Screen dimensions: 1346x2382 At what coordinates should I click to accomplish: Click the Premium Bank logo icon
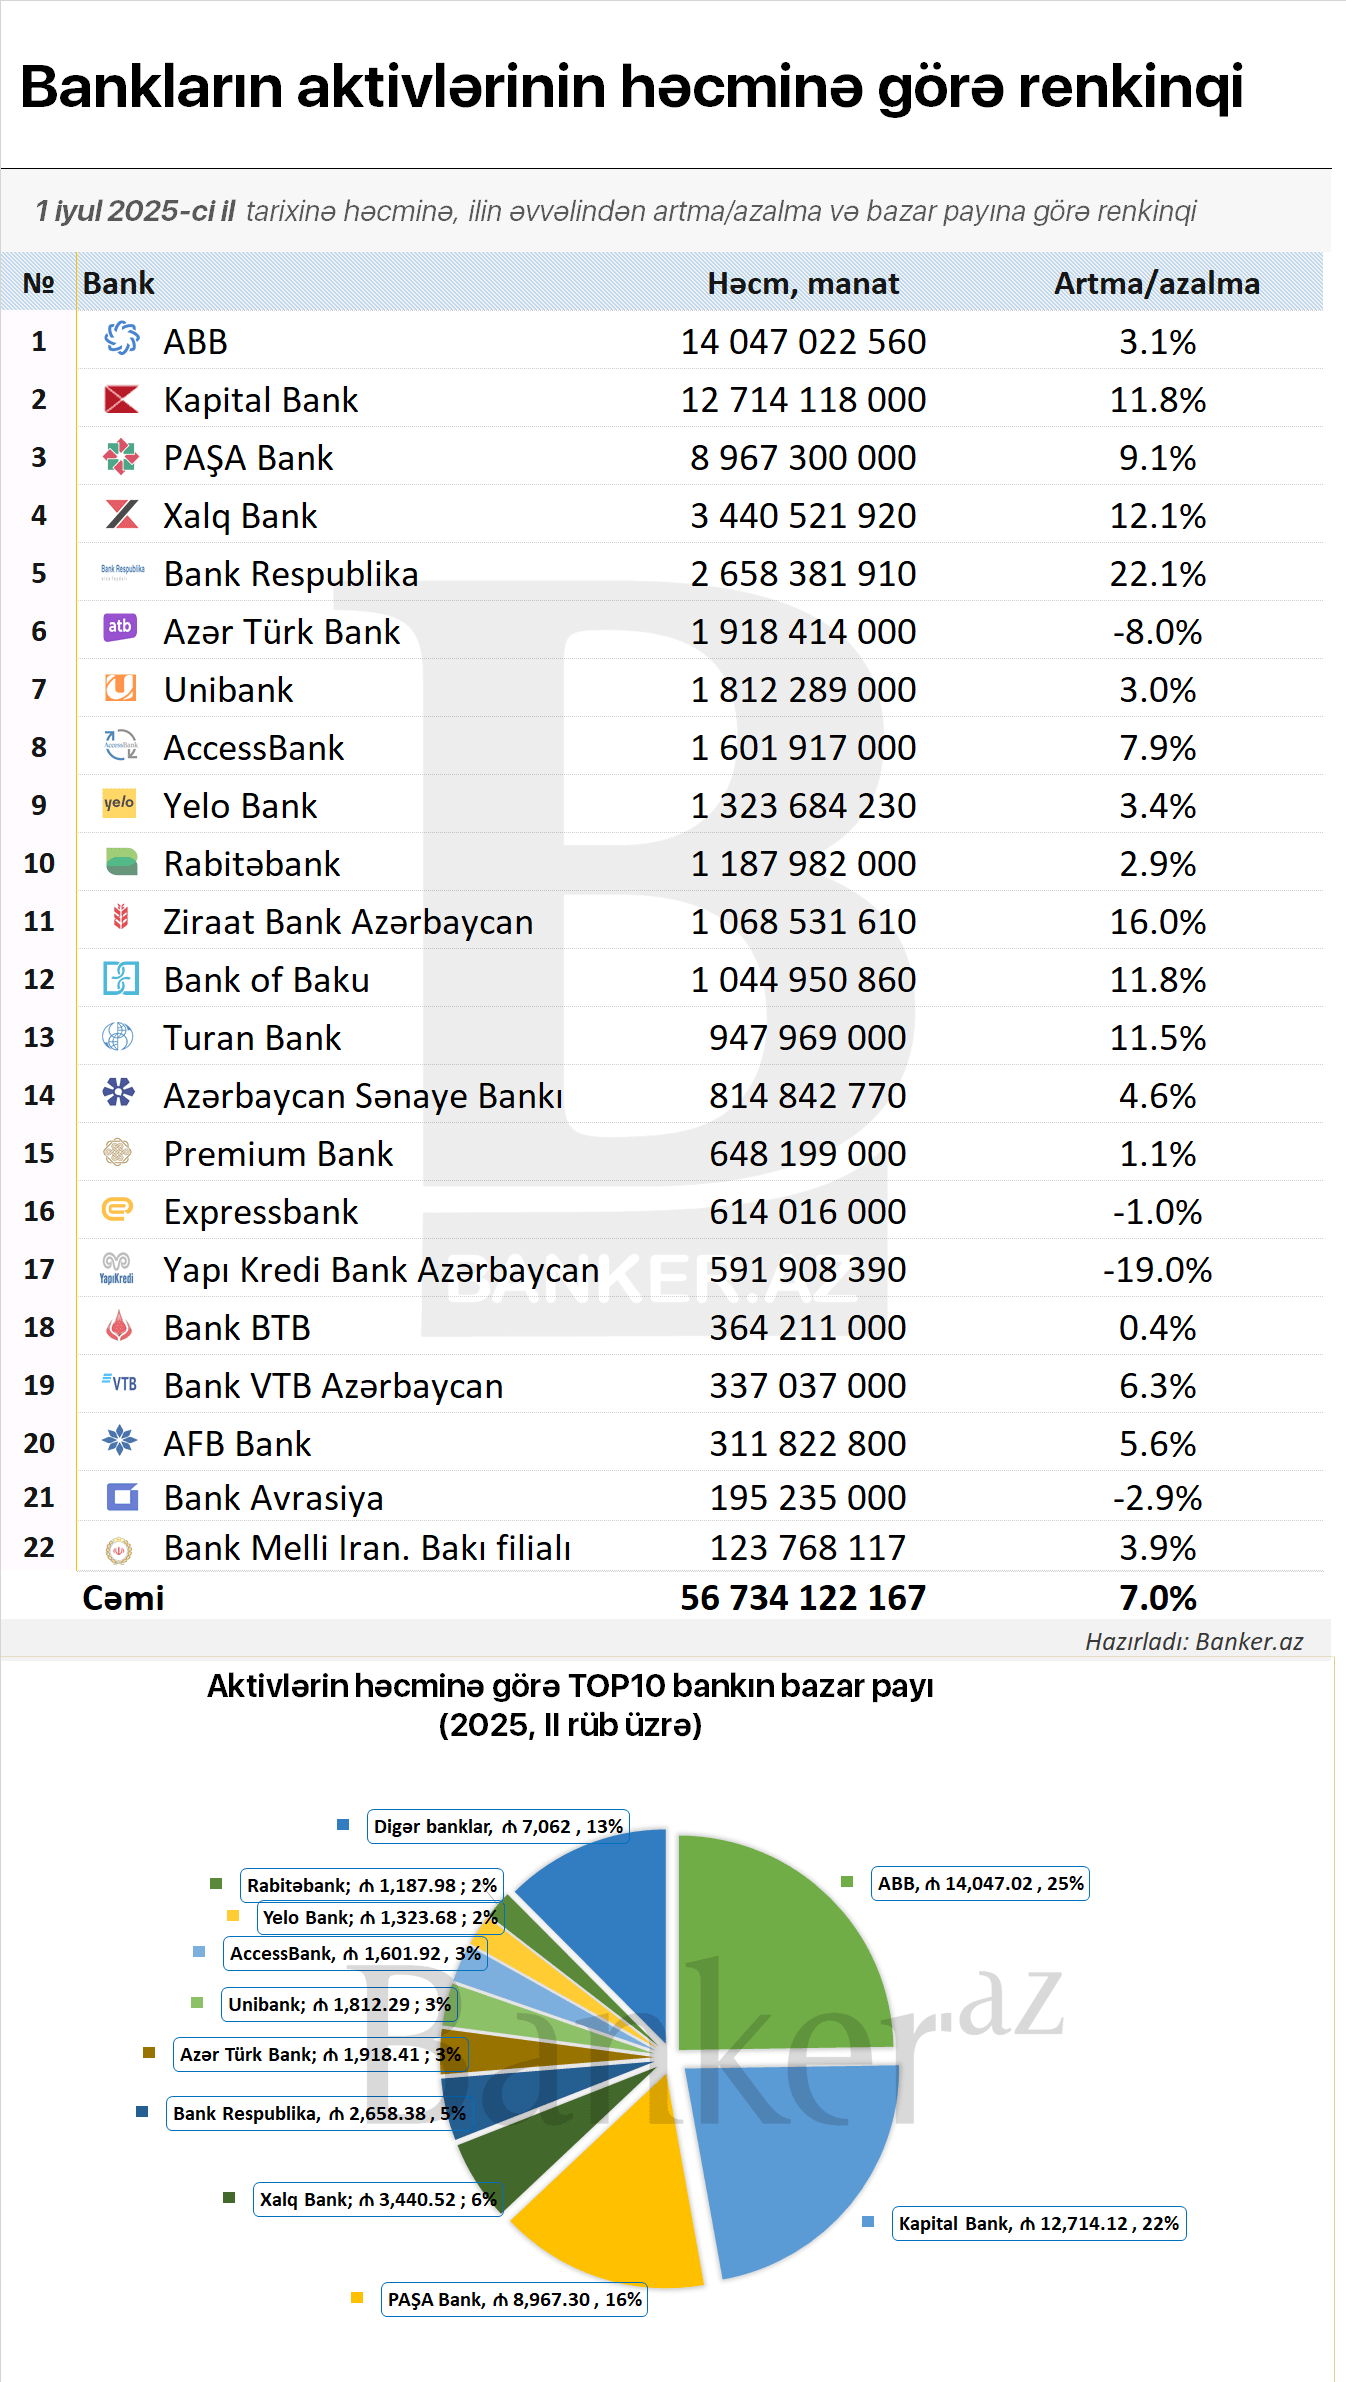pyautogui.click(x=118, y=1152)
